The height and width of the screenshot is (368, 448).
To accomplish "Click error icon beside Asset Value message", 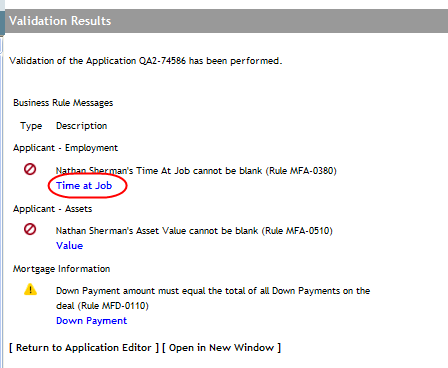I will tap(30, 229).
